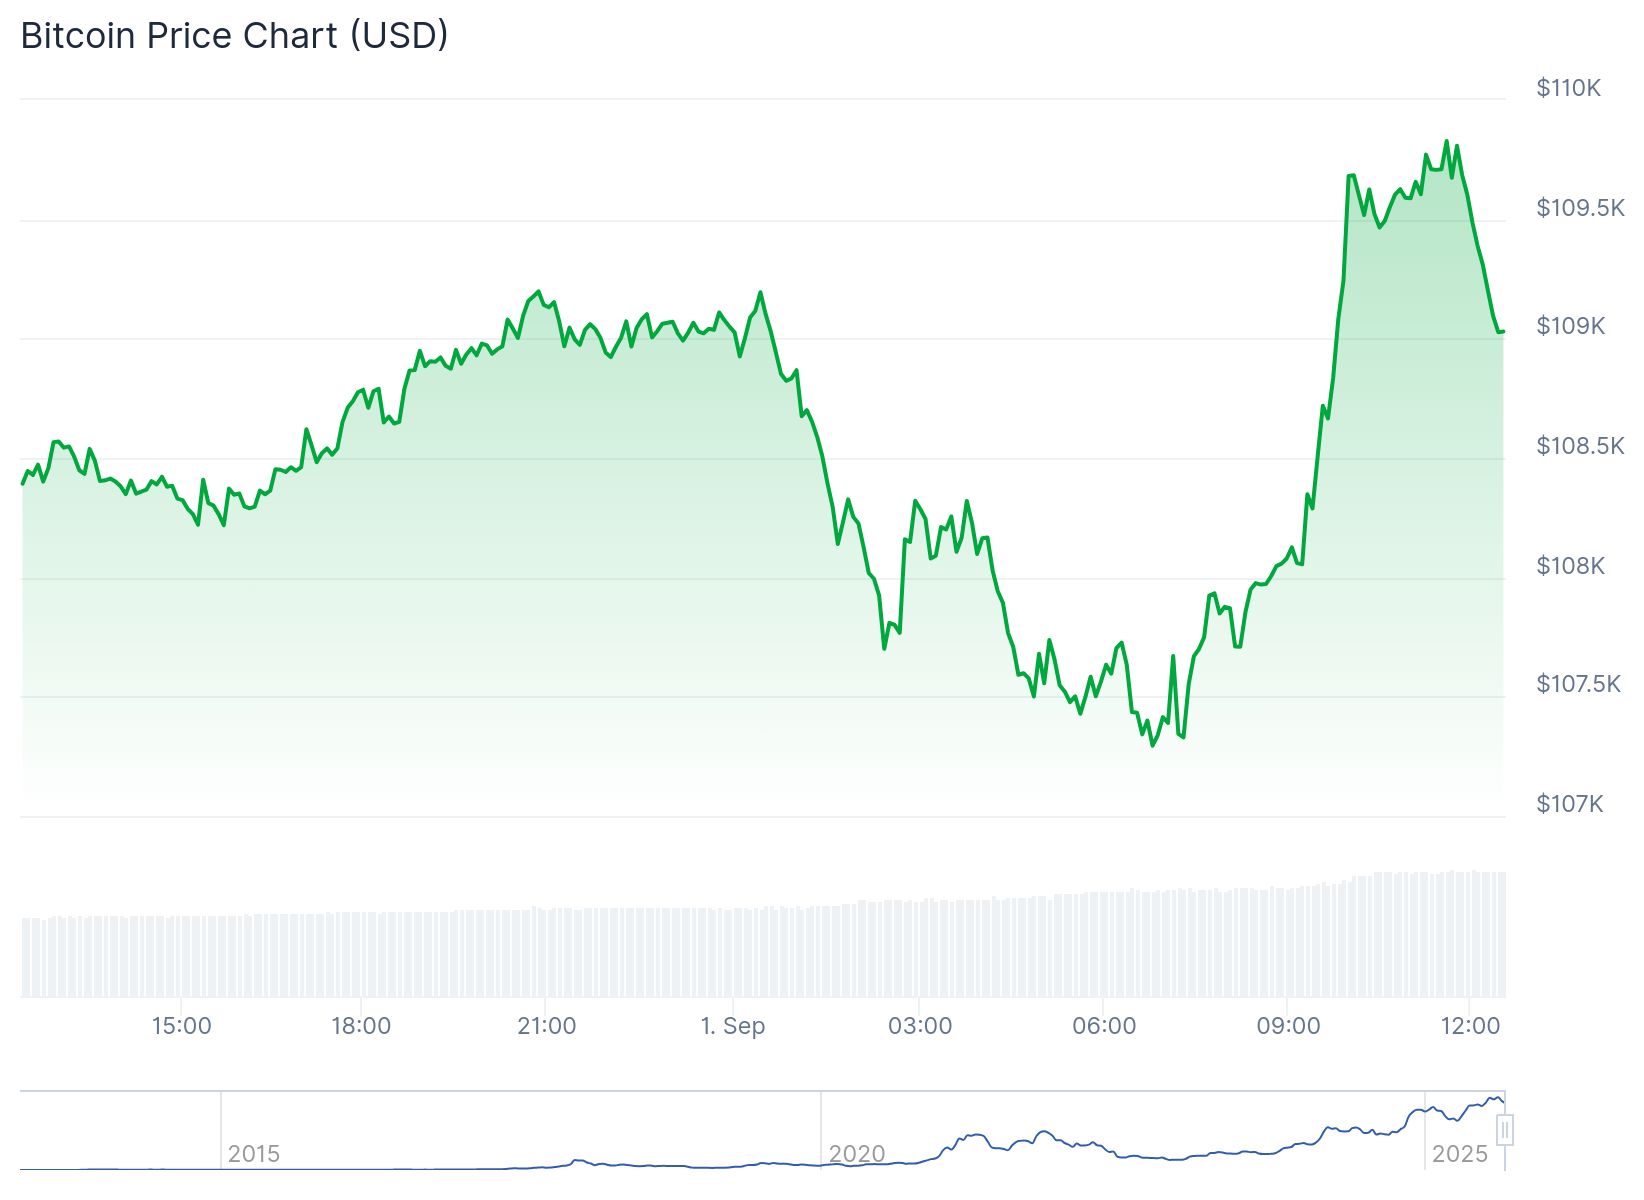
Task: Click the $110K price axis label
Action: coord(1568,88)
